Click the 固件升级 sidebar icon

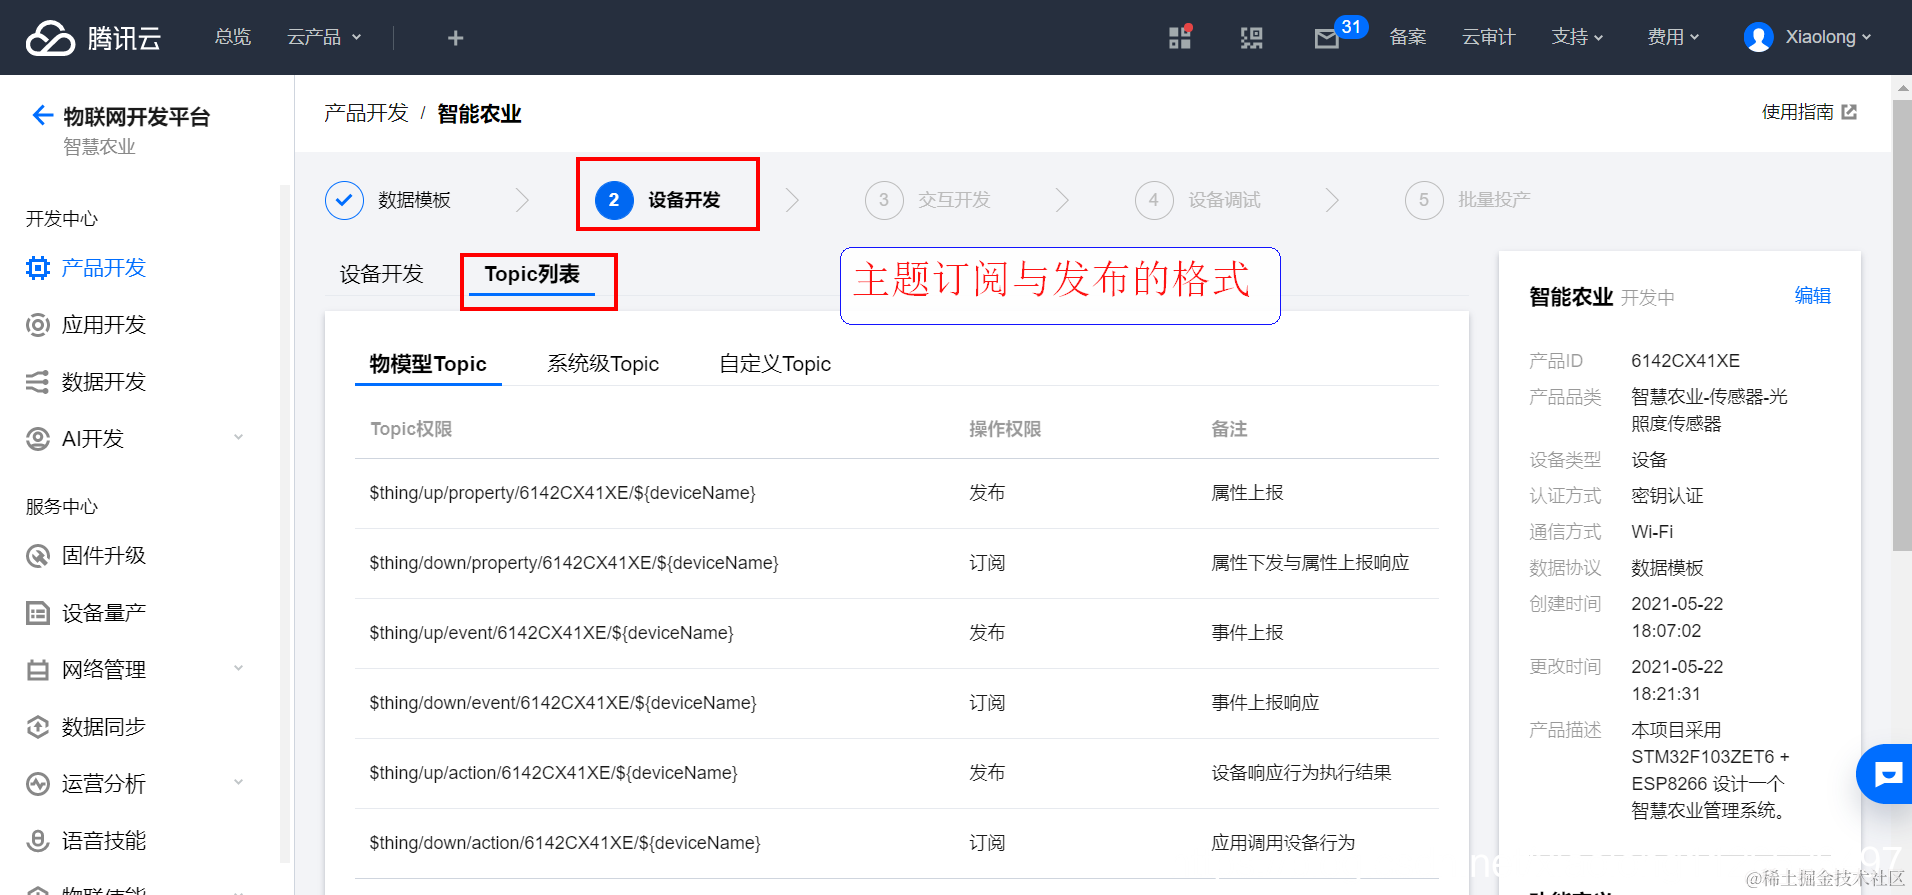click(x=38, y=556)
